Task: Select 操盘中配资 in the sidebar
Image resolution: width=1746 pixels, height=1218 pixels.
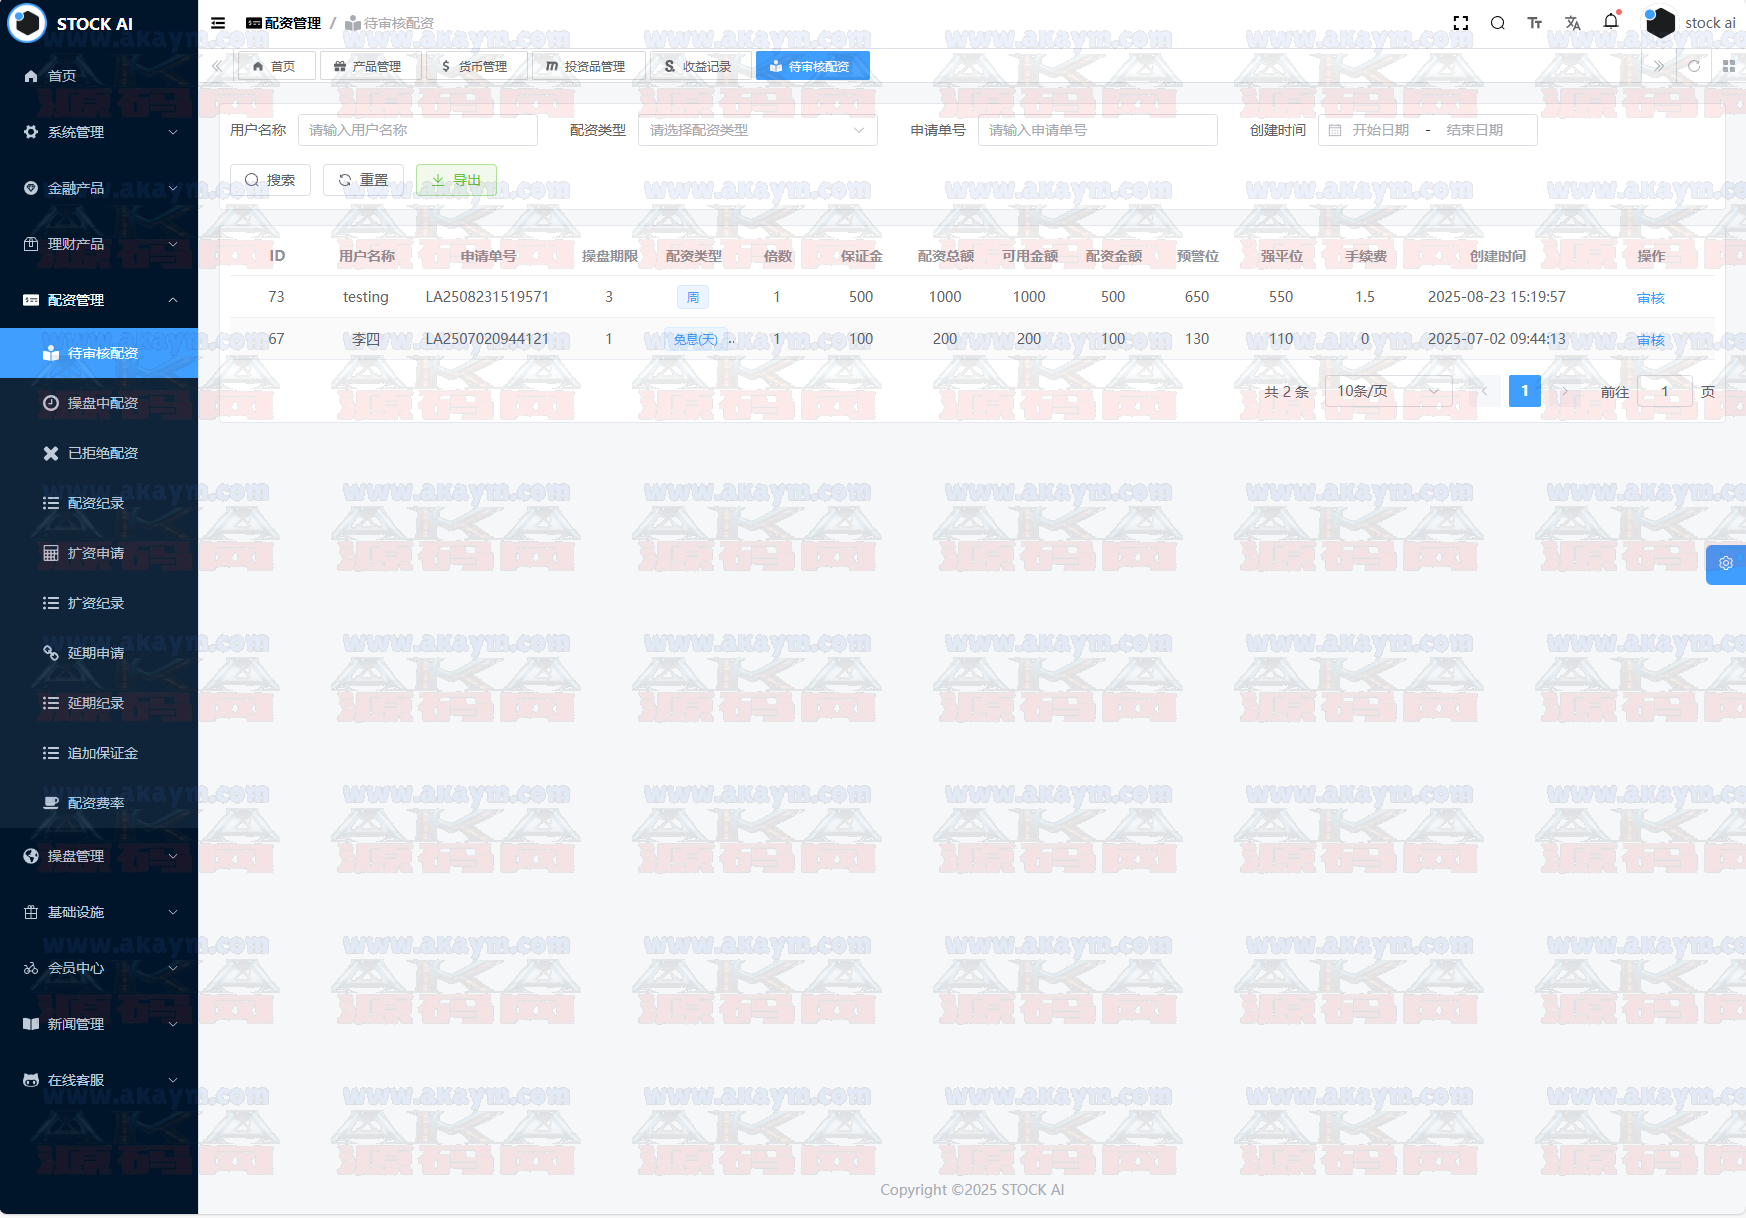Action: click(x=102, y=403)
